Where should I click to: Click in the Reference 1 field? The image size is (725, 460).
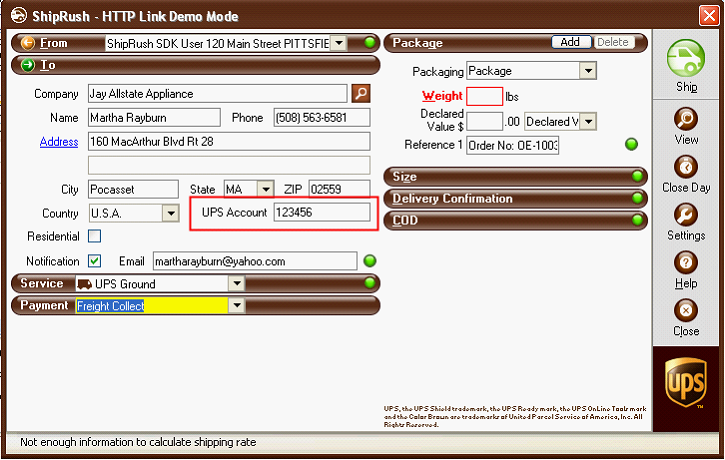pos(512,145)
